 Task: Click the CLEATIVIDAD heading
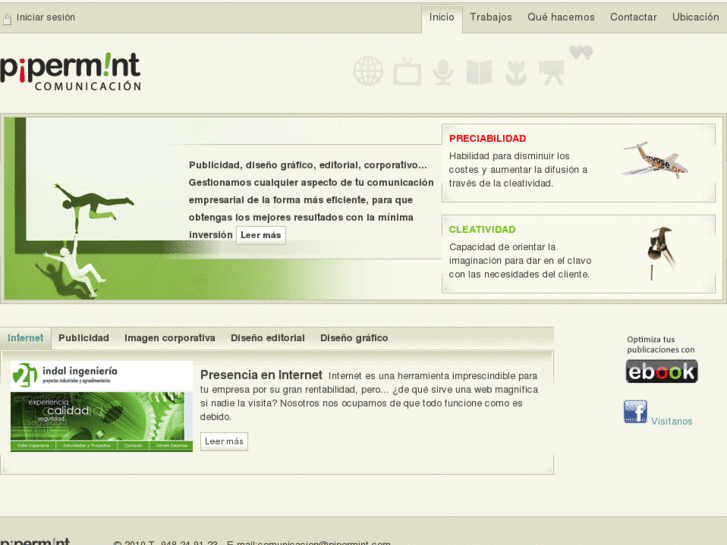pyautogui.click(x=482, y=229)
